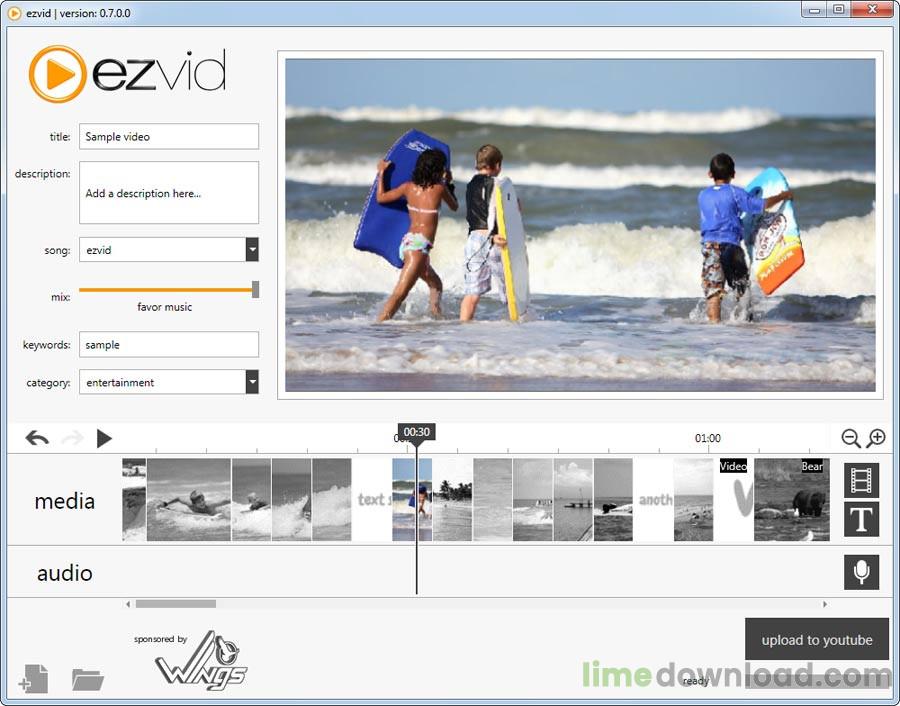
Task: Click the 00:30 playhead marker
Action: point(416,432)
